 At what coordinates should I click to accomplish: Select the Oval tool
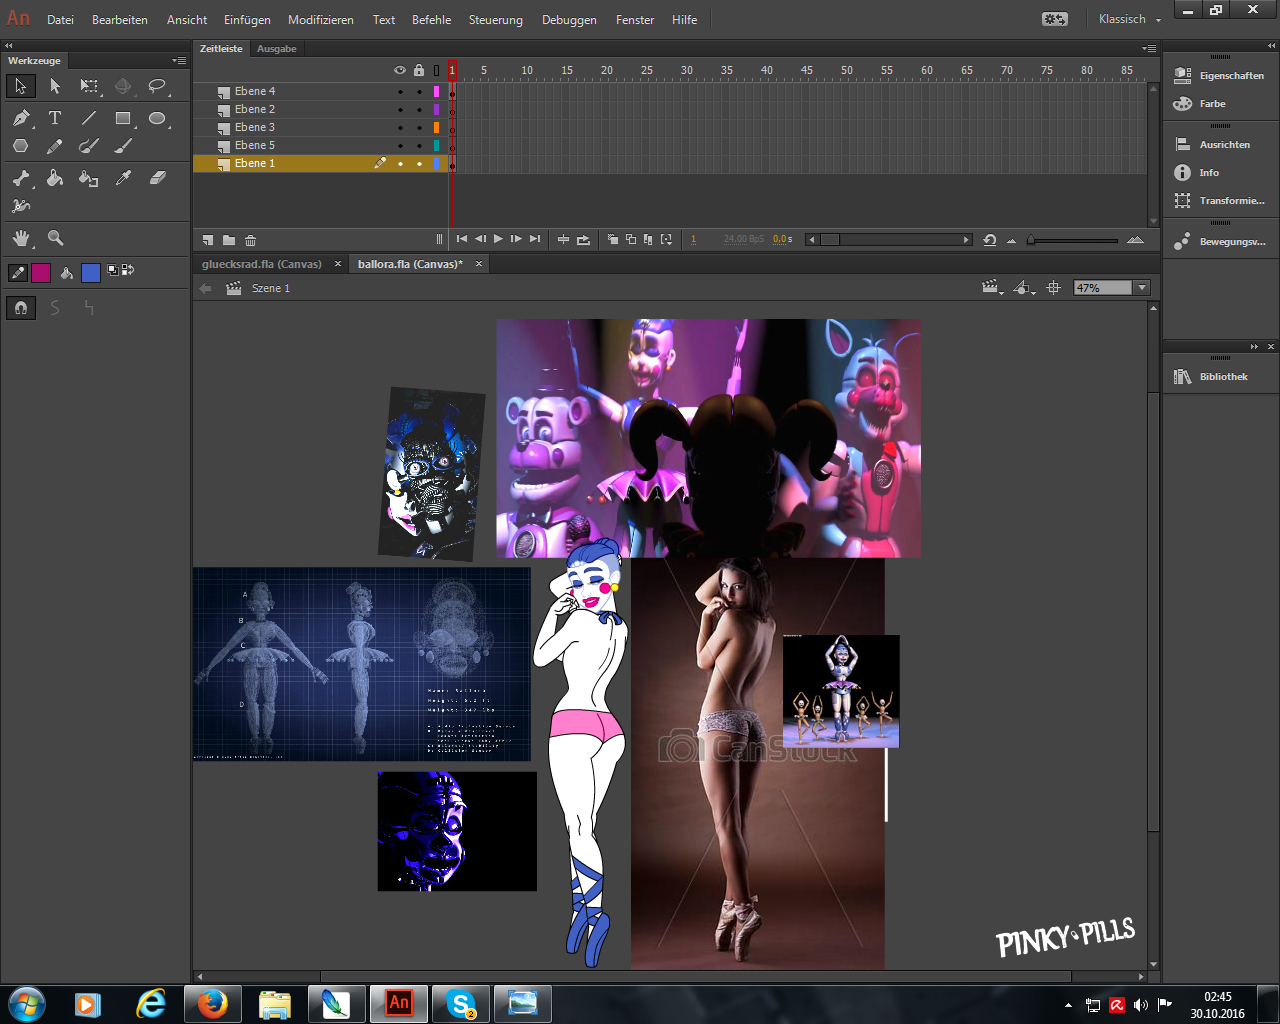157,118
